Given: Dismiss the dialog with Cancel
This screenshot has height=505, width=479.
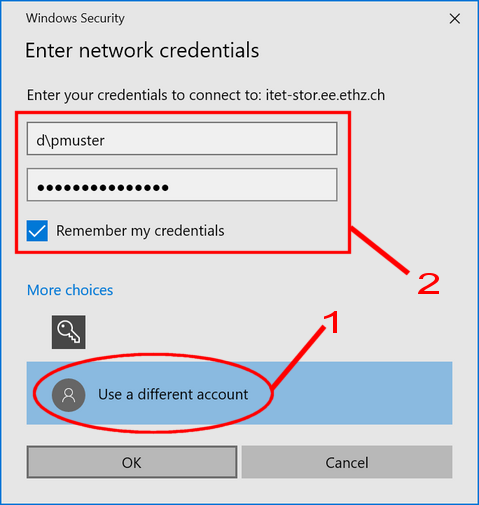Looking at the screenshot, I should coord(347,462).
